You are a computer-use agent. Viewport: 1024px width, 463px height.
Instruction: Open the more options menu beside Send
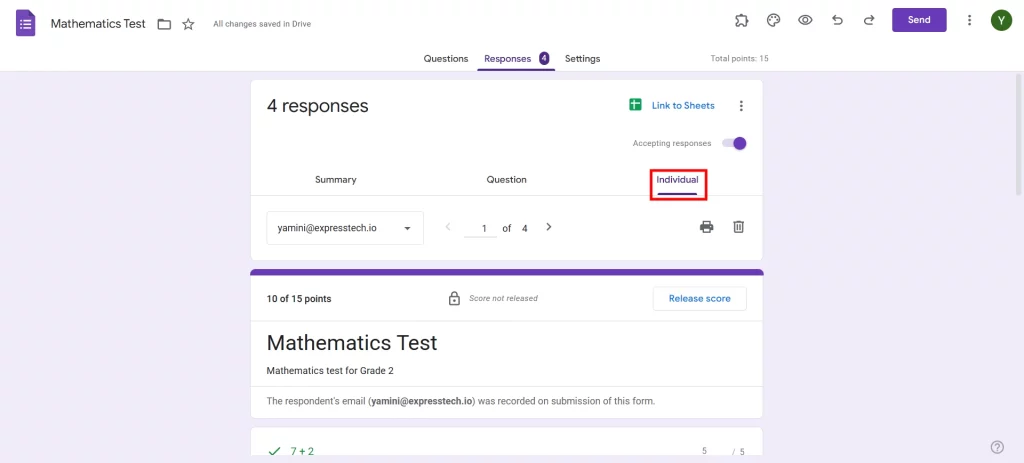(x=969, y=20)
